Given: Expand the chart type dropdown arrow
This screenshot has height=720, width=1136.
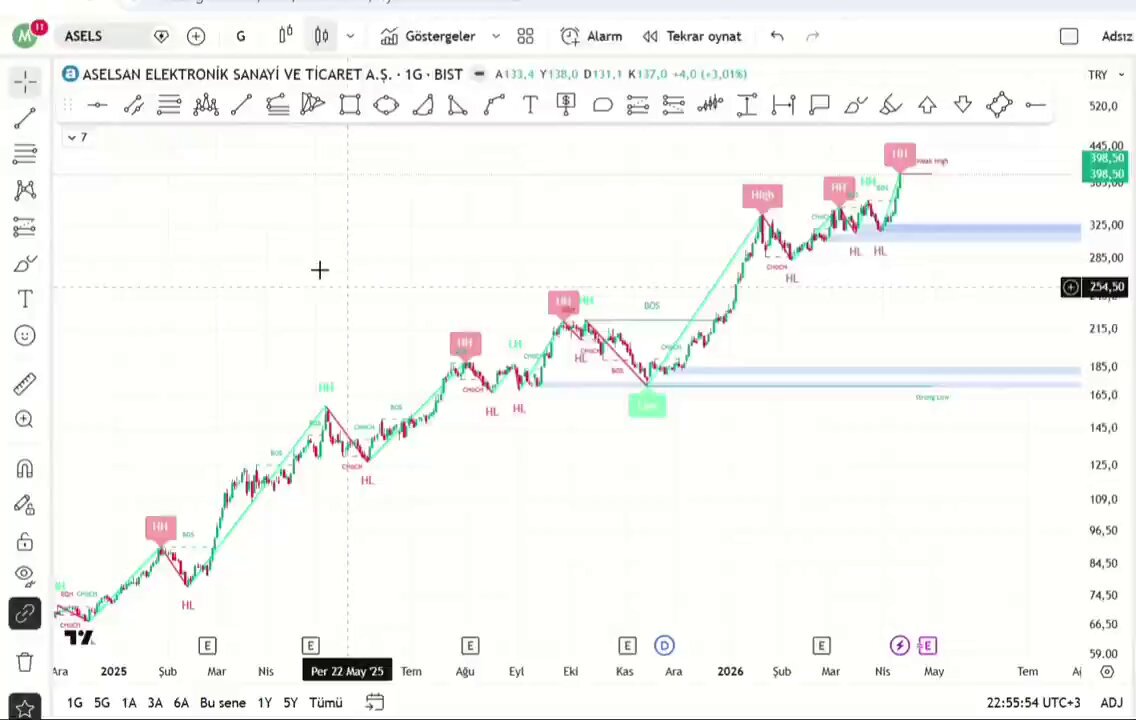Looking at the screenshot, I should coord(350,36).
